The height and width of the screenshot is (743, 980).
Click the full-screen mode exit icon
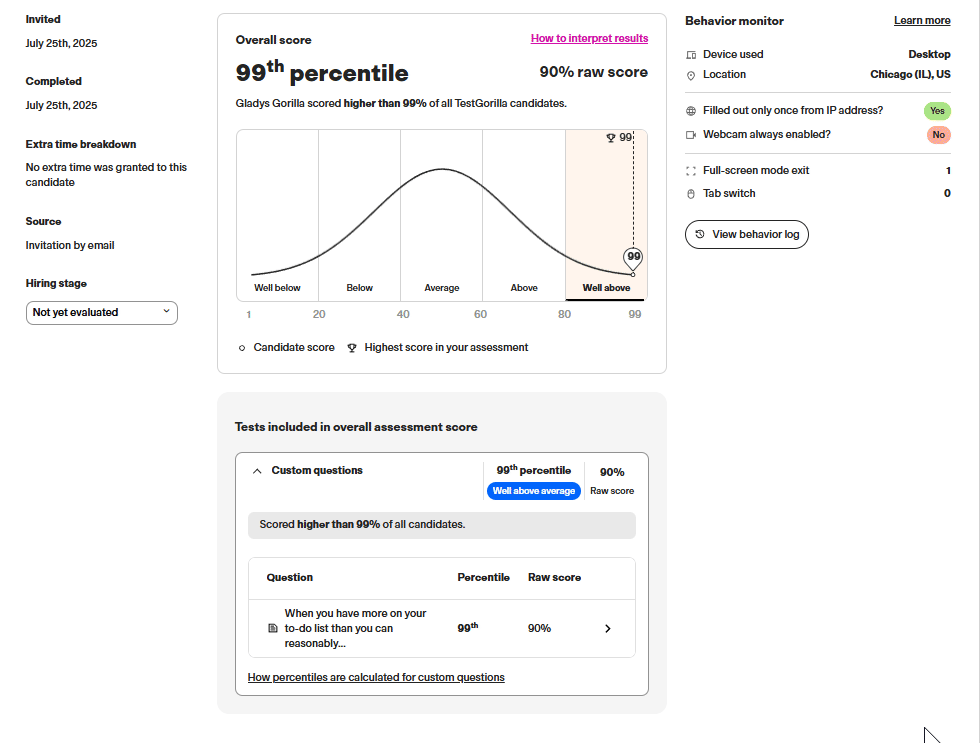(x=690, y=170)
